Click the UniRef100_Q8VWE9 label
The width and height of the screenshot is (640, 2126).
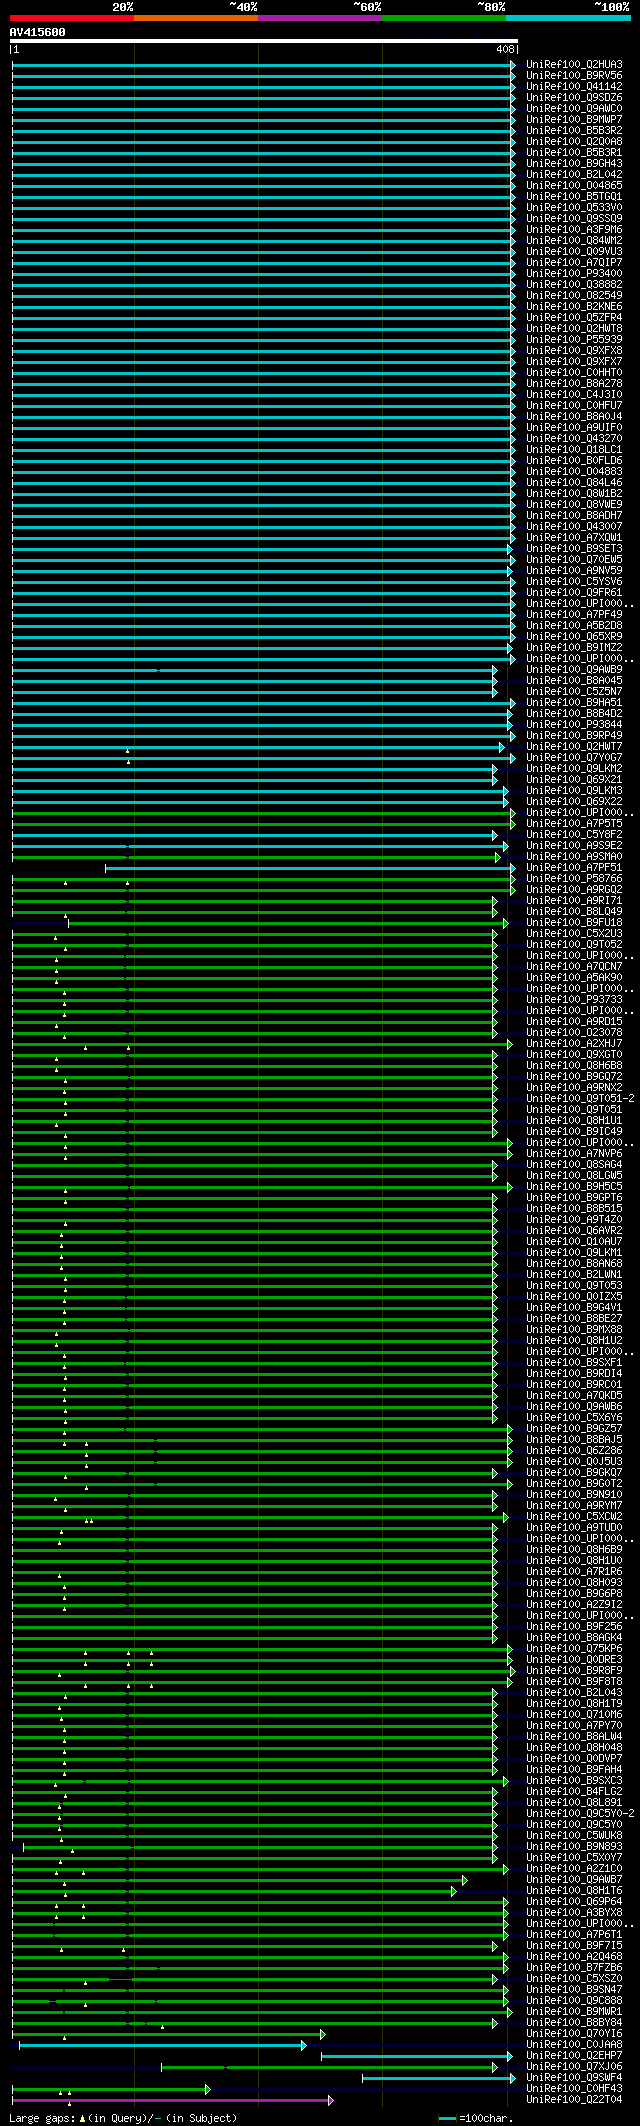pyautogui.click(x=574, y=505)
